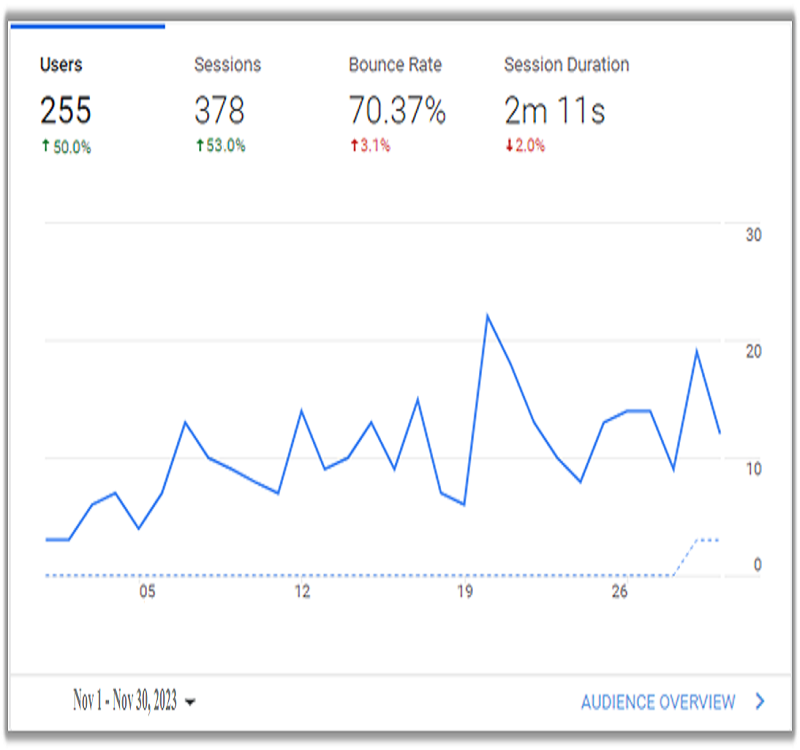
Task: Click the green up arrow beside 50.0%
Action: (x=45, y=147)
